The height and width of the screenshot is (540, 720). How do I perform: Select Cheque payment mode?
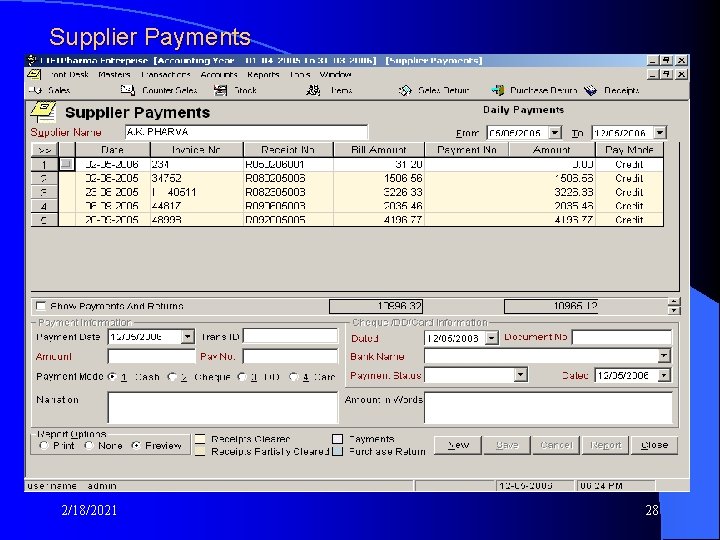click(x=172, y=377)
